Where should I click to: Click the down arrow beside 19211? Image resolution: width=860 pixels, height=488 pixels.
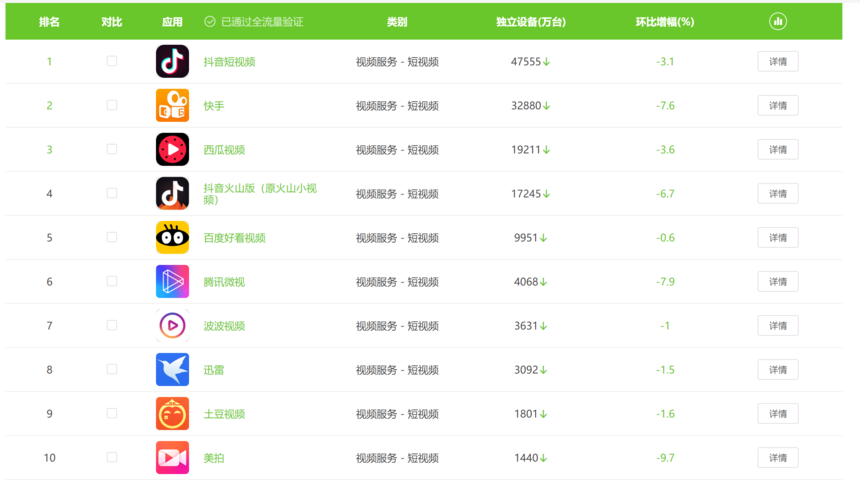click(546, 150)
